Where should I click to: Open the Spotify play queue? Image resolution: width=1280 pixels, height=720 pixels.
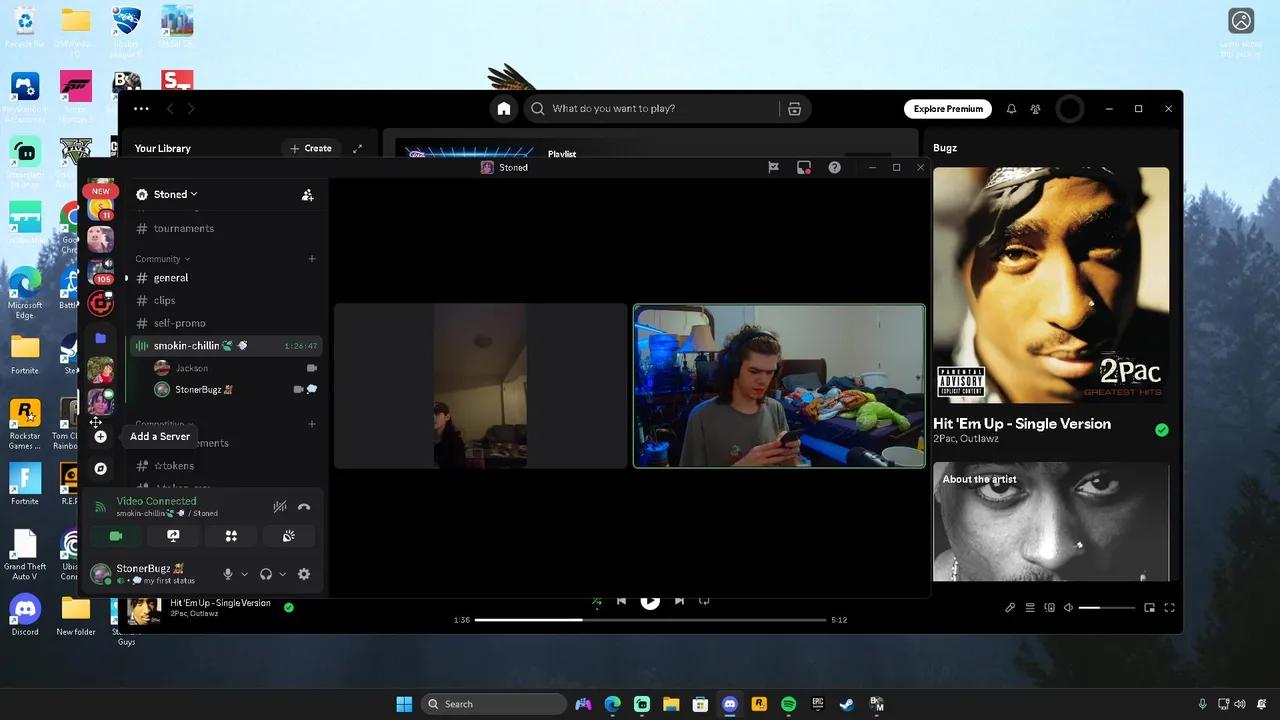[x=1030, y=607]
